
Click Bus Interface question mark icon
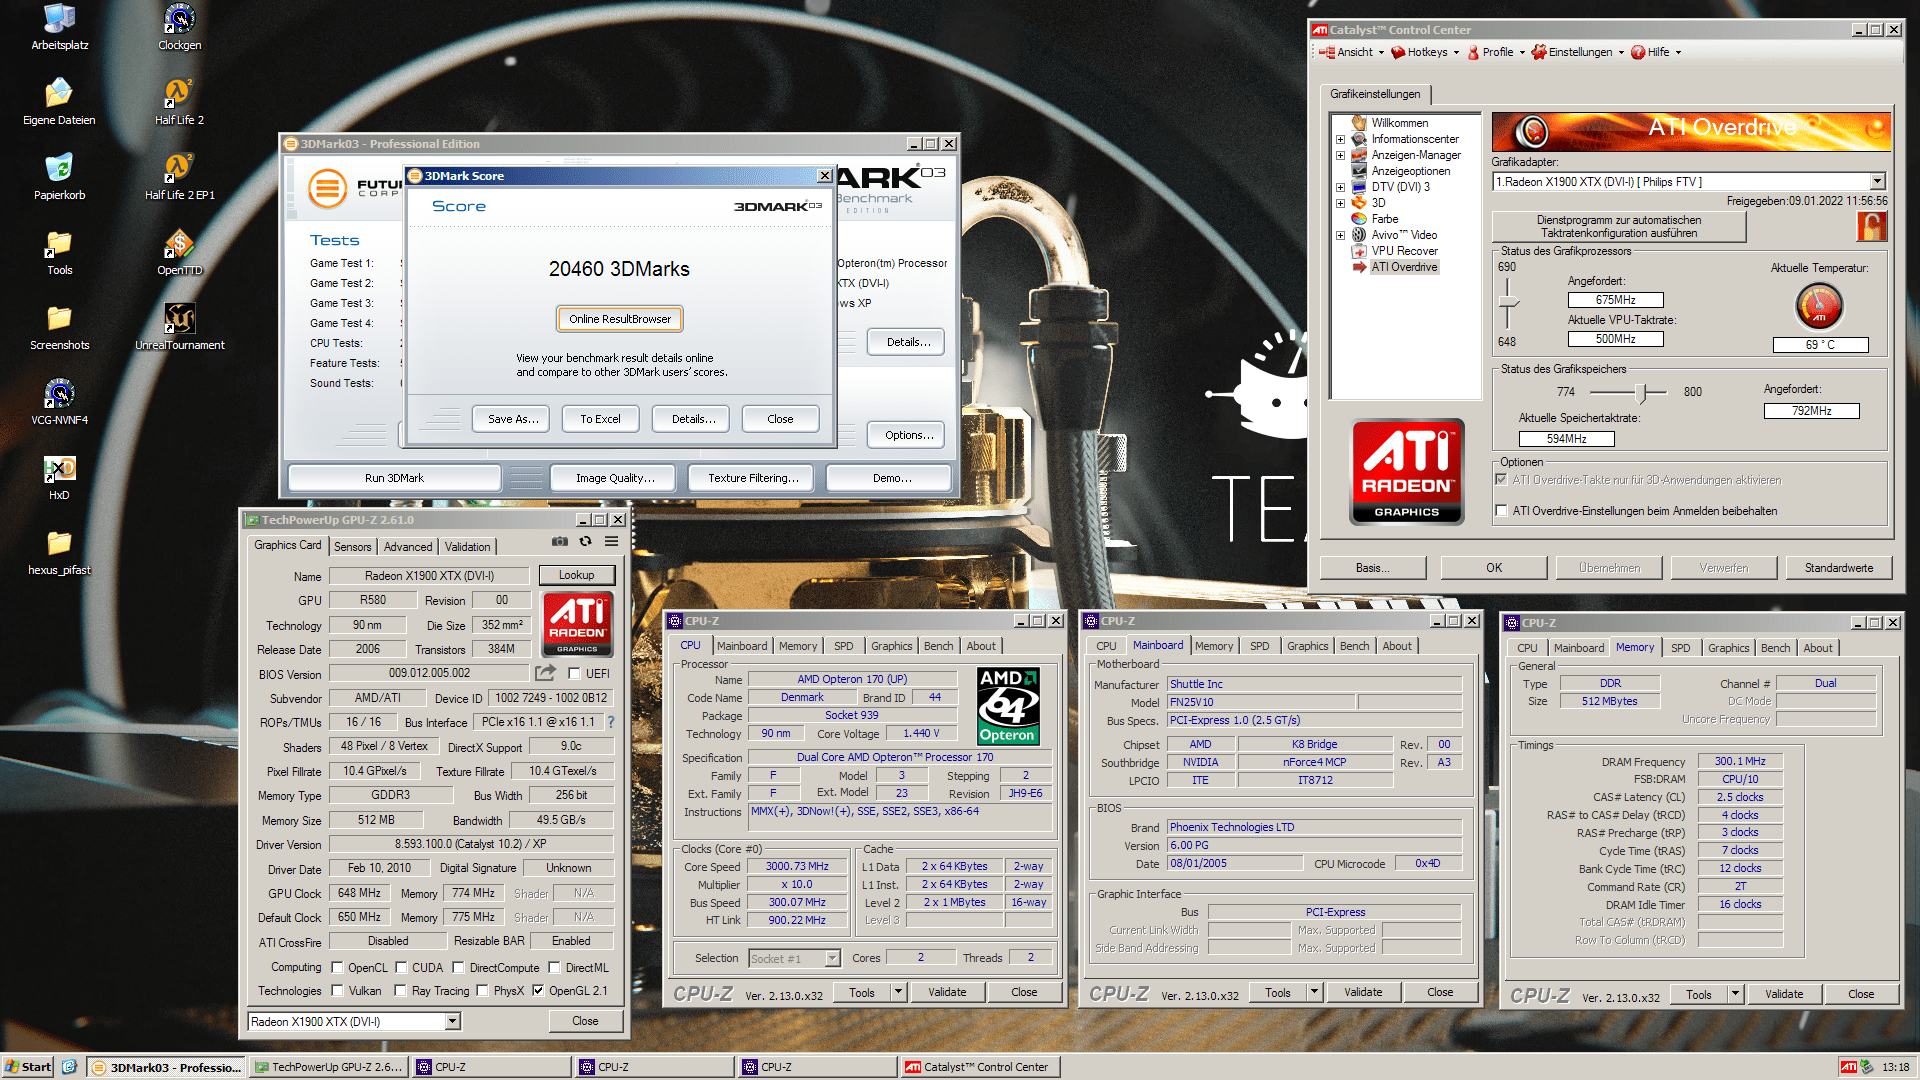(610, 722)
